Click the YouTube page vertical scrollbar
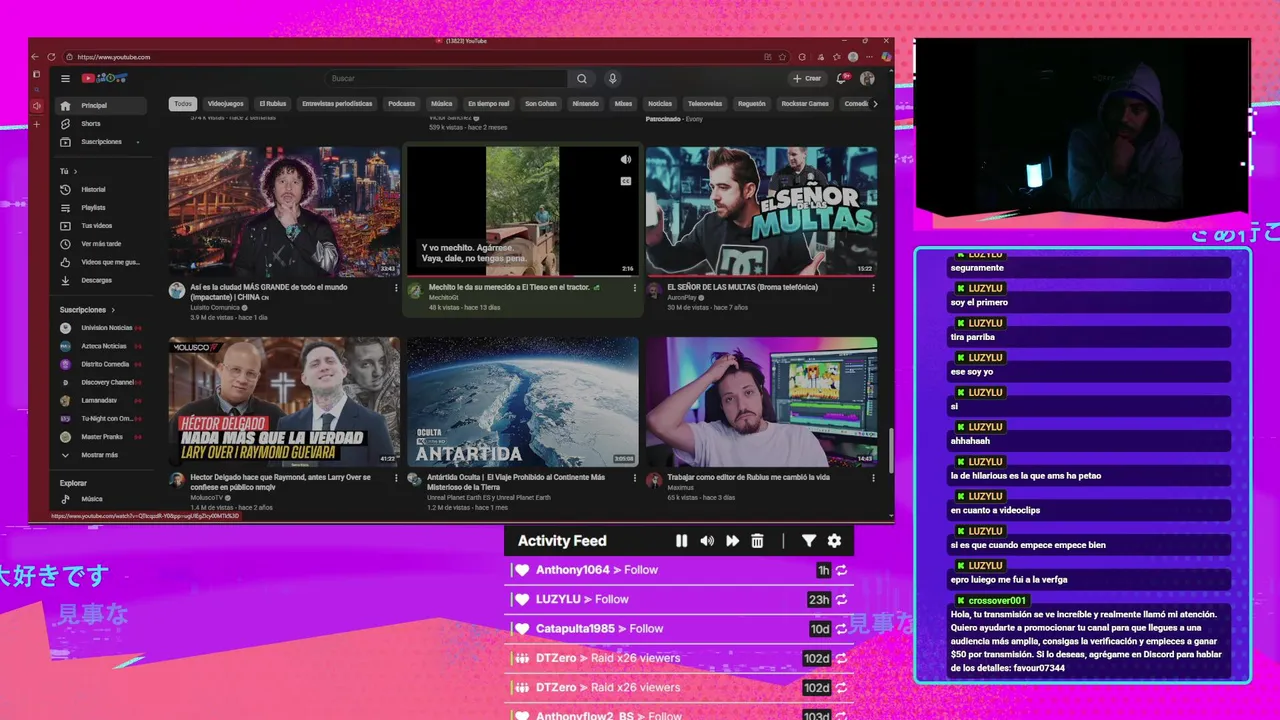1280x720 pixels. point(889,450)
